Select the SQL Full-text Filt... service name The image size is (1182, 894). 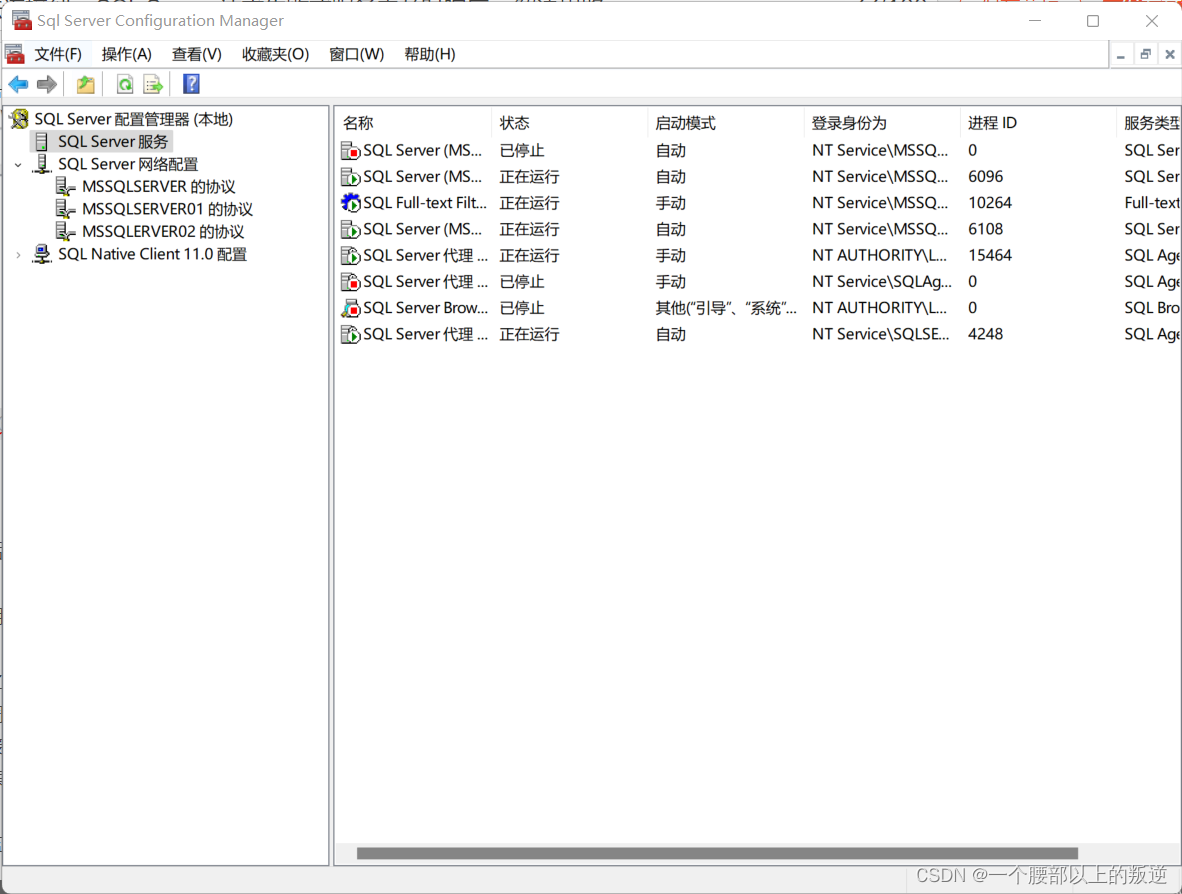click(425, 203)
